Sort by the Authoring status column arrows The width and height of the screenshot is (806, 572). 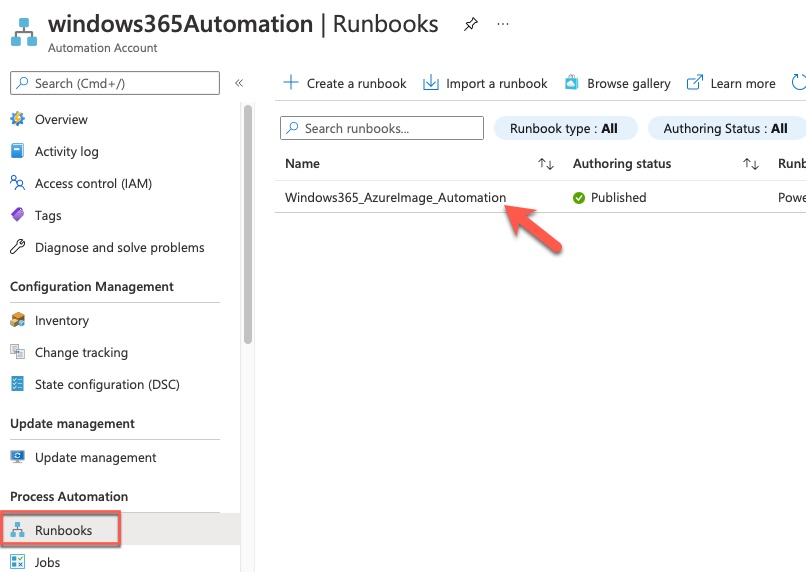pos(750,164)
